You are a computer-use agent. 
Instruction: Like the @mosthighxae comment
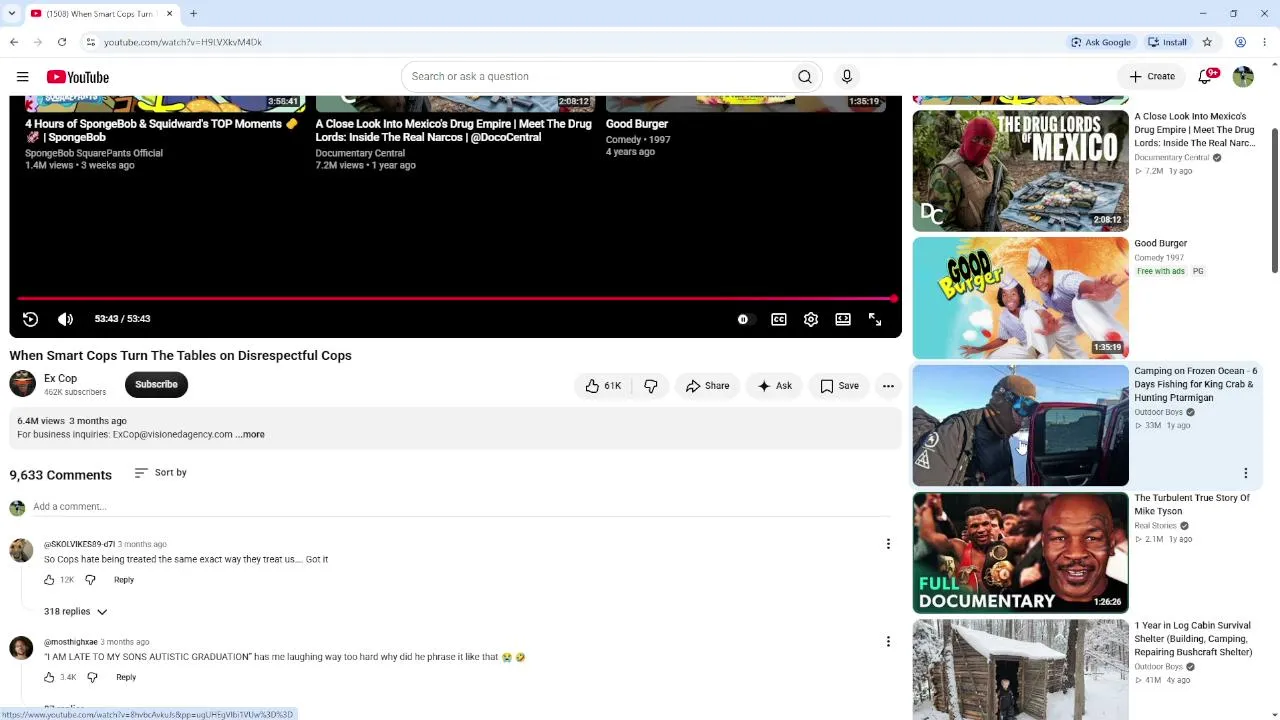tap(49, 678)
